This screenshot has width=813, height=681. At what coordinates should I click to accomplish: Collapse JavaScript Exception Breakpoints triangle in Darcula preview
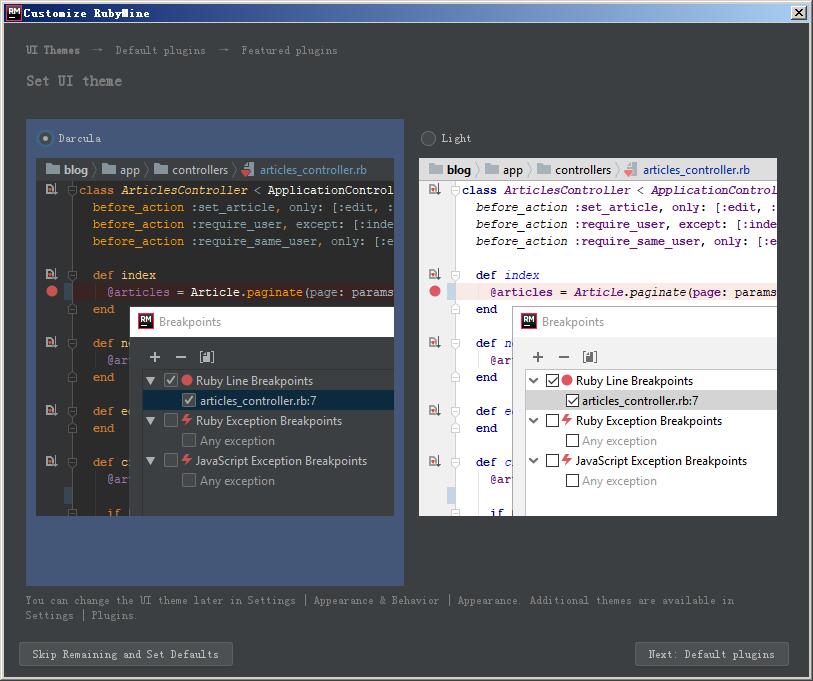tap(150, 461)
